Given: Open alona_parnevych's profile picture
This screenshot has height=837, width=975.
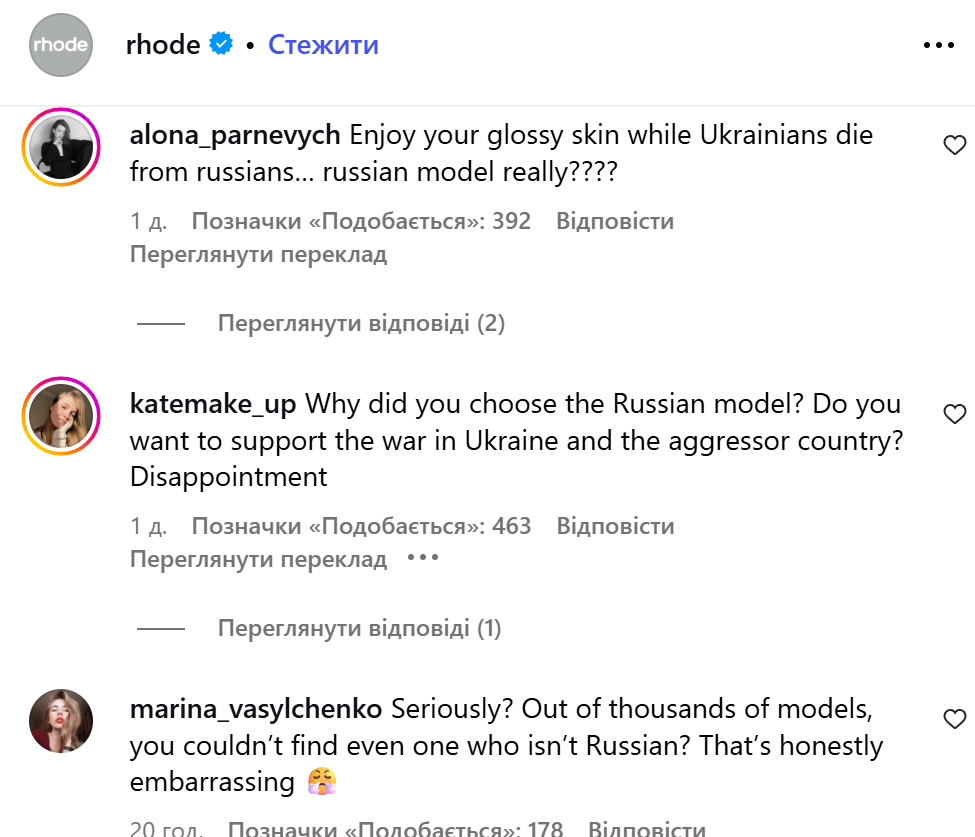Looking at the screenshot, I should (60, 149).
